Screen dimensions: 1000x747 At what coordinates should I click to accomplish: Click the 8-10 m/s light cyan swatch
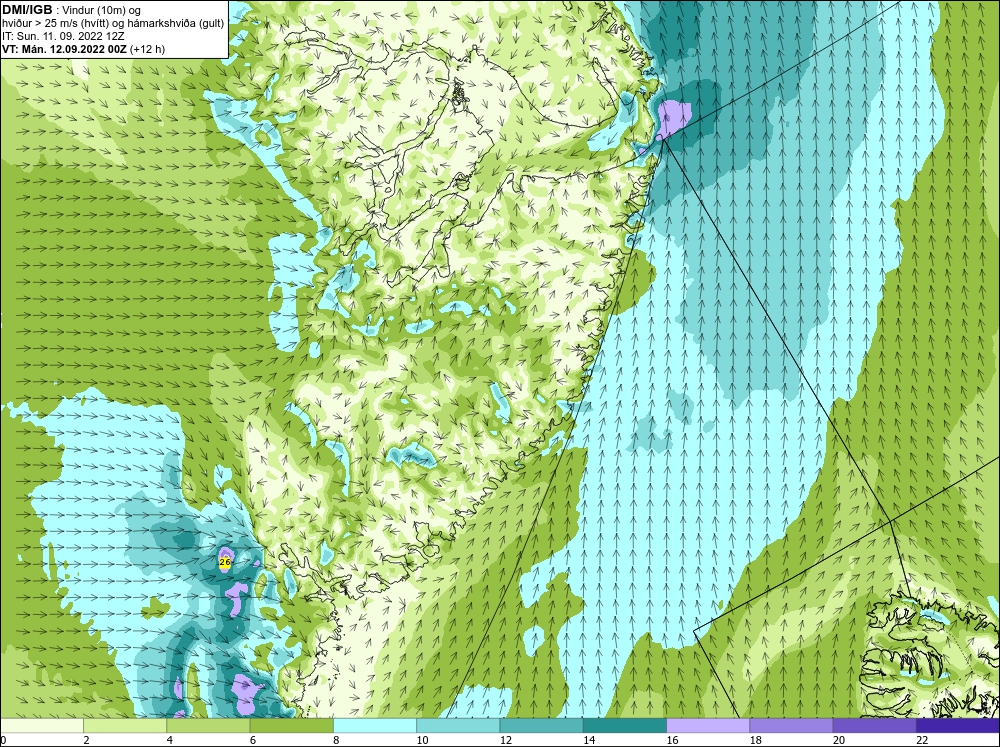(375, 725)
